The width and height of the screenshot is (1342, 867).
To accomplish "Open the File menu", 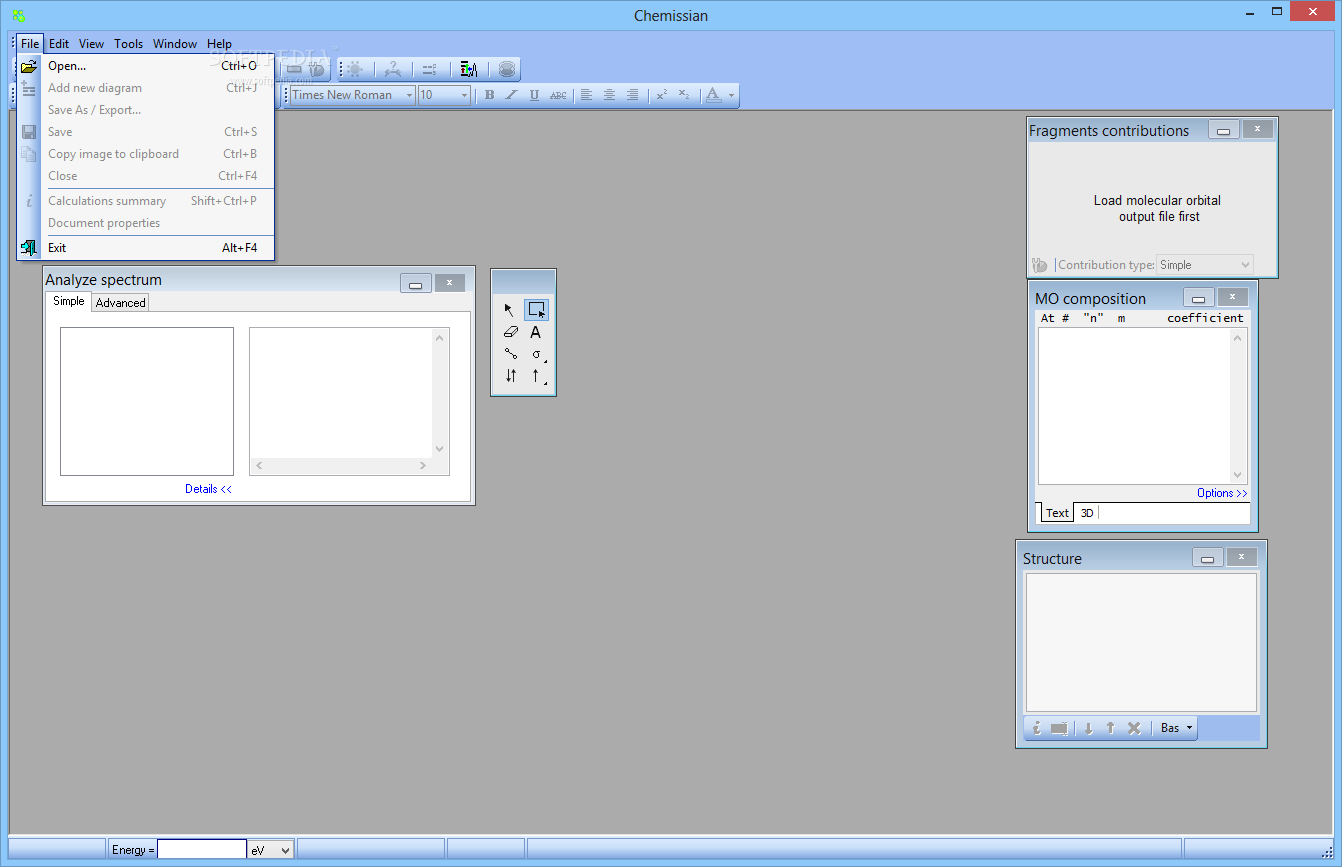I will (30, 44).
